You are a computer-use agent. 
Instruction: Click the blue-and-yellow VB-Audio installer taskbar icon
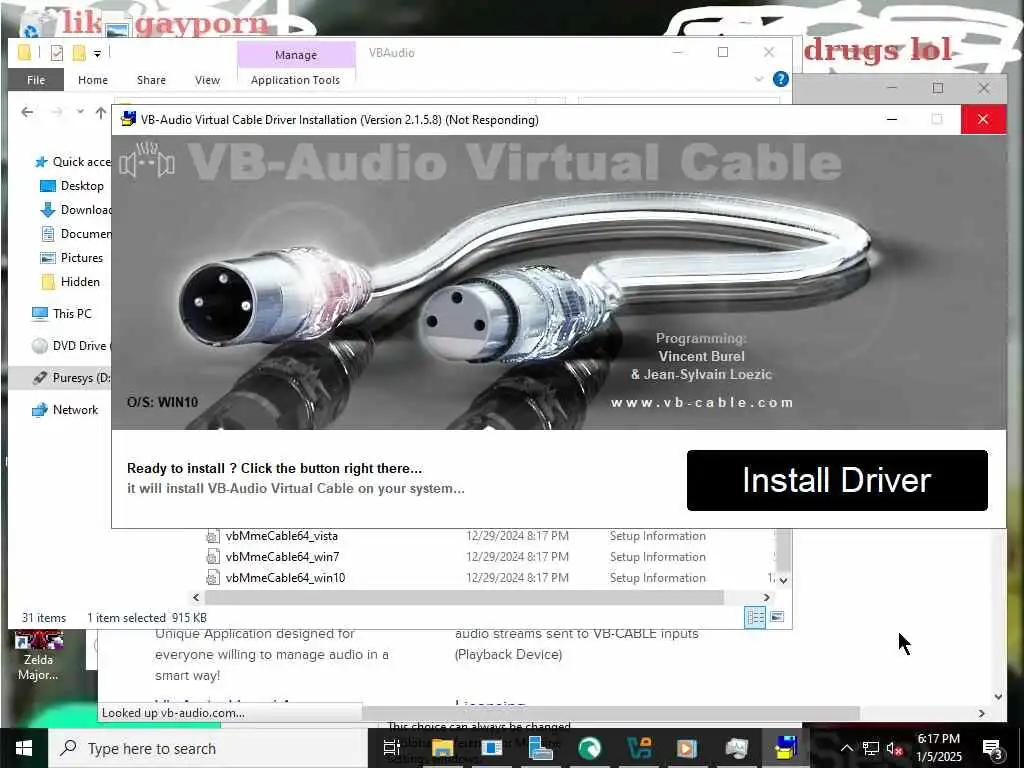(786, 748)
